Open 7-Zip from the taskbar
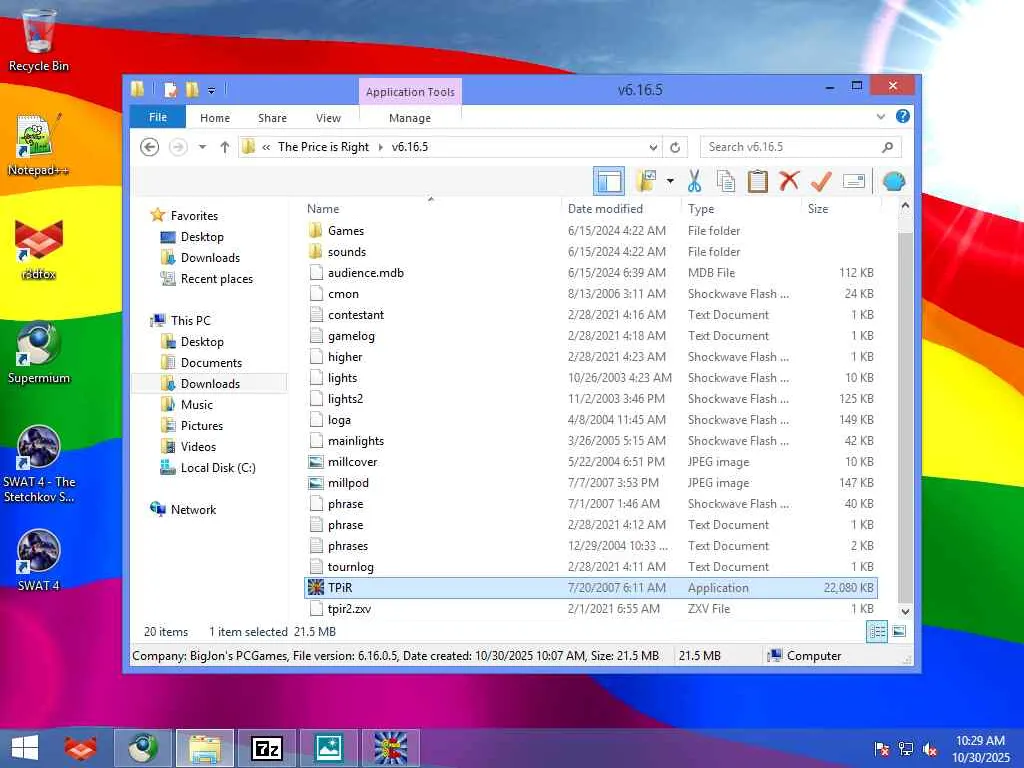1024x768 pixels. [x=267, y=748]
